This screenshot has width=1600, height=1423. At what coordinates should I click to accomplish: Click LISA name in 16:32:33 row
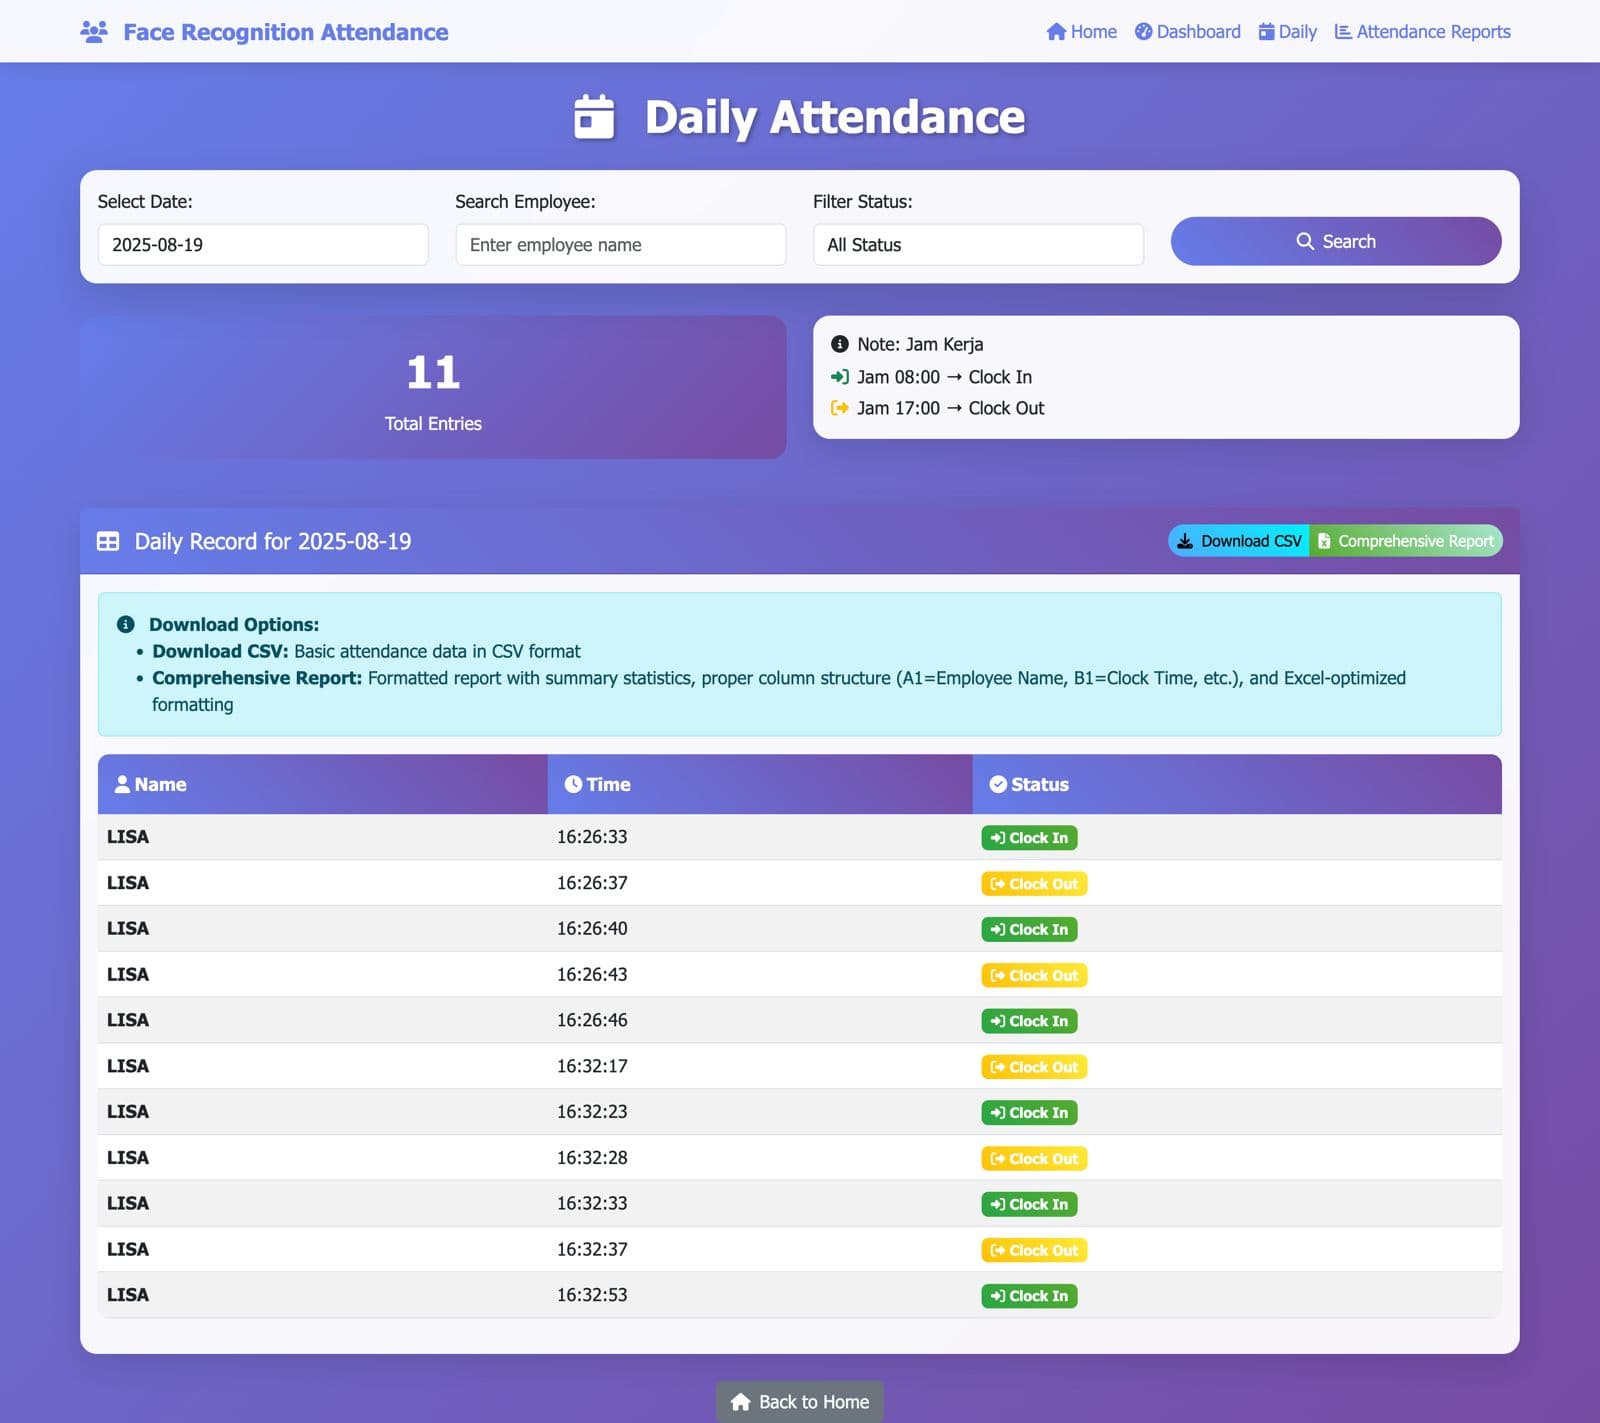point(128,1203)
